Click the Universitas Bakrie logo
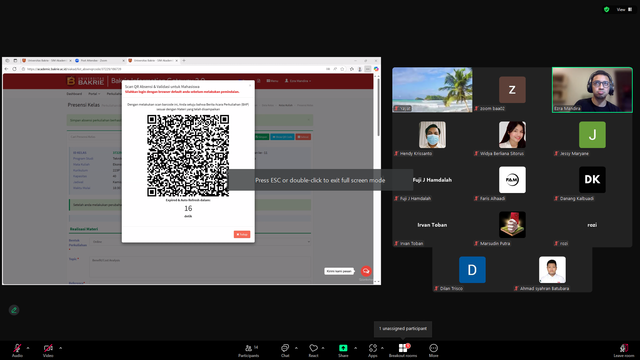 pos(86,81)
